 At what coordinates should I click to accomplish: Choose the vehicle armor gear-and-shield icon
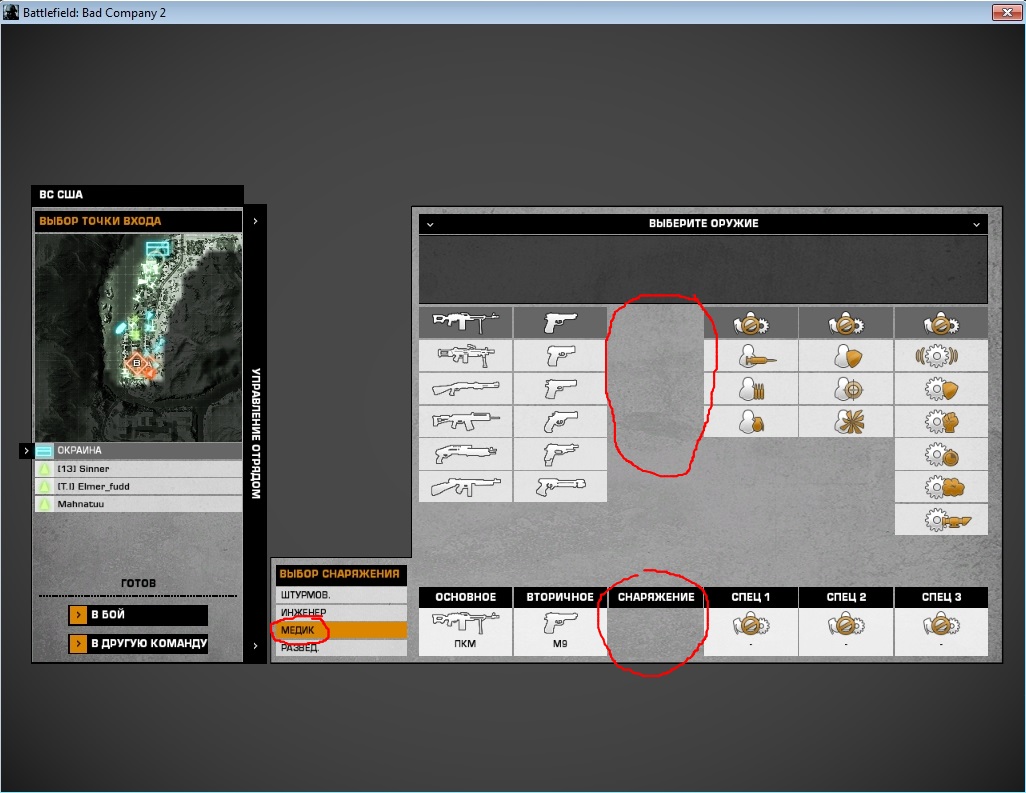tap(941, 389)
